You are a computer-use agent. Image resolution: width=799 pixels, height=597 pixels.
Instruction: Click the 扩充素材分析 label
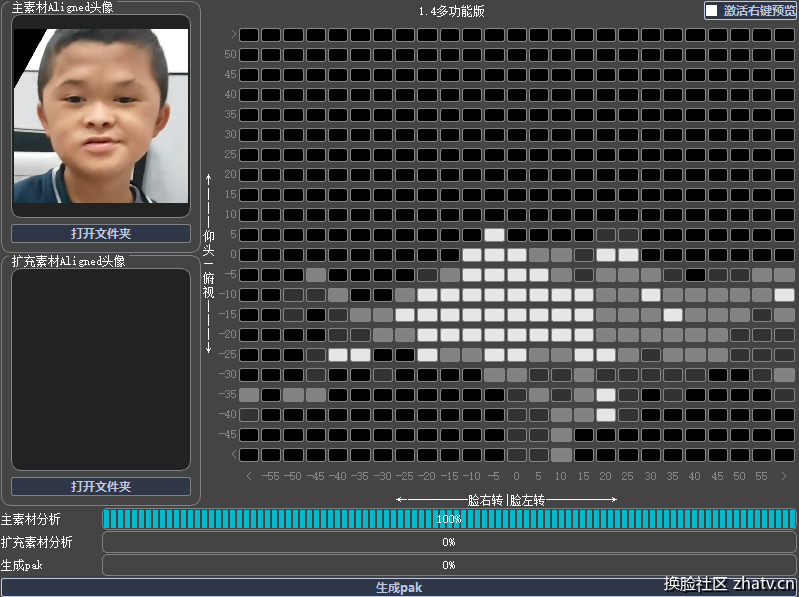tap(37, 542)
